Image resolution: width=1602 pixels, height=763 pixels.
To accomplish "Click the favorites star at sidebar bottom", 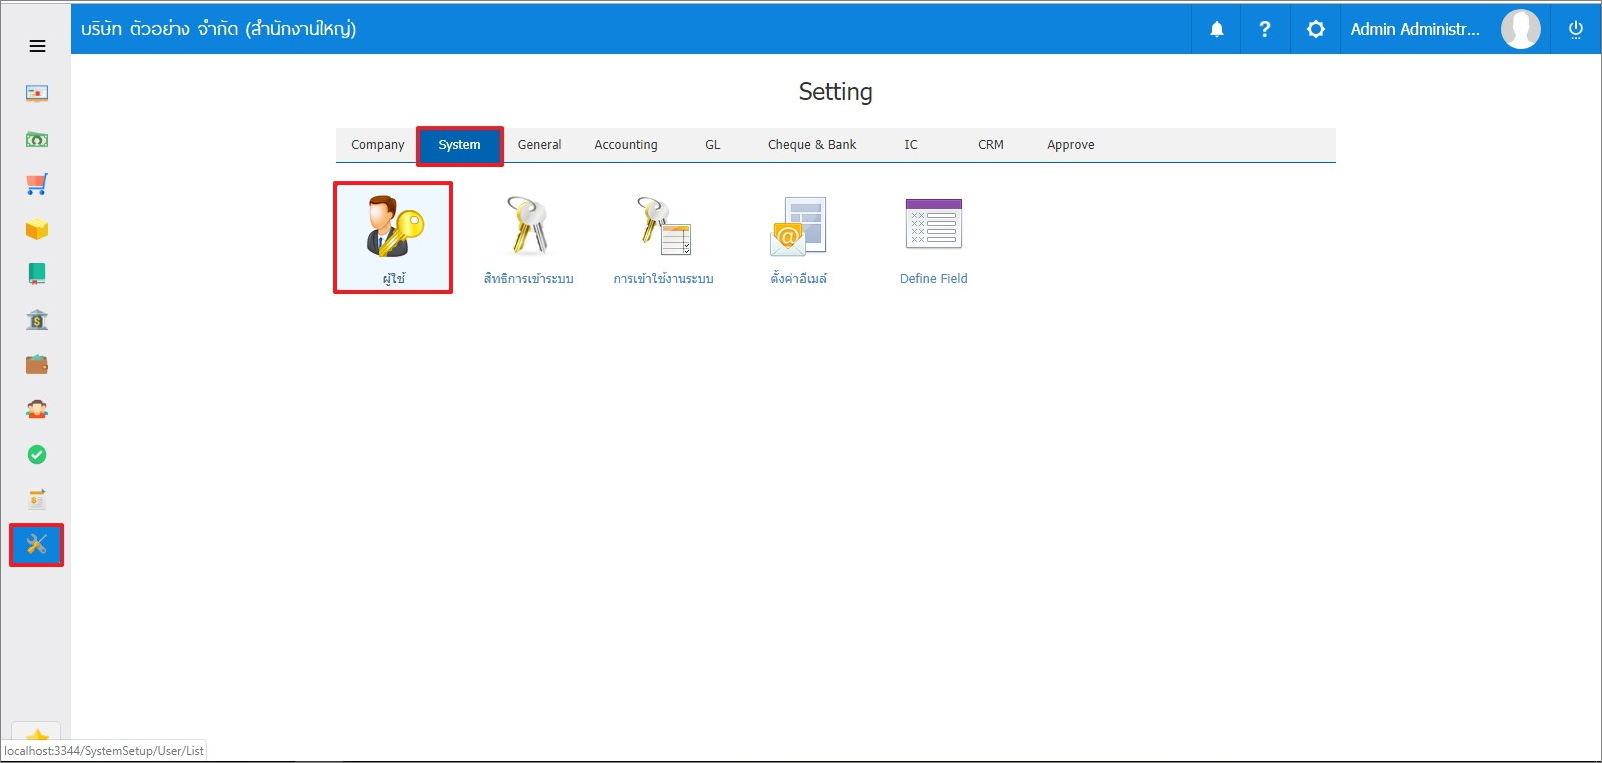I will 37,735.
